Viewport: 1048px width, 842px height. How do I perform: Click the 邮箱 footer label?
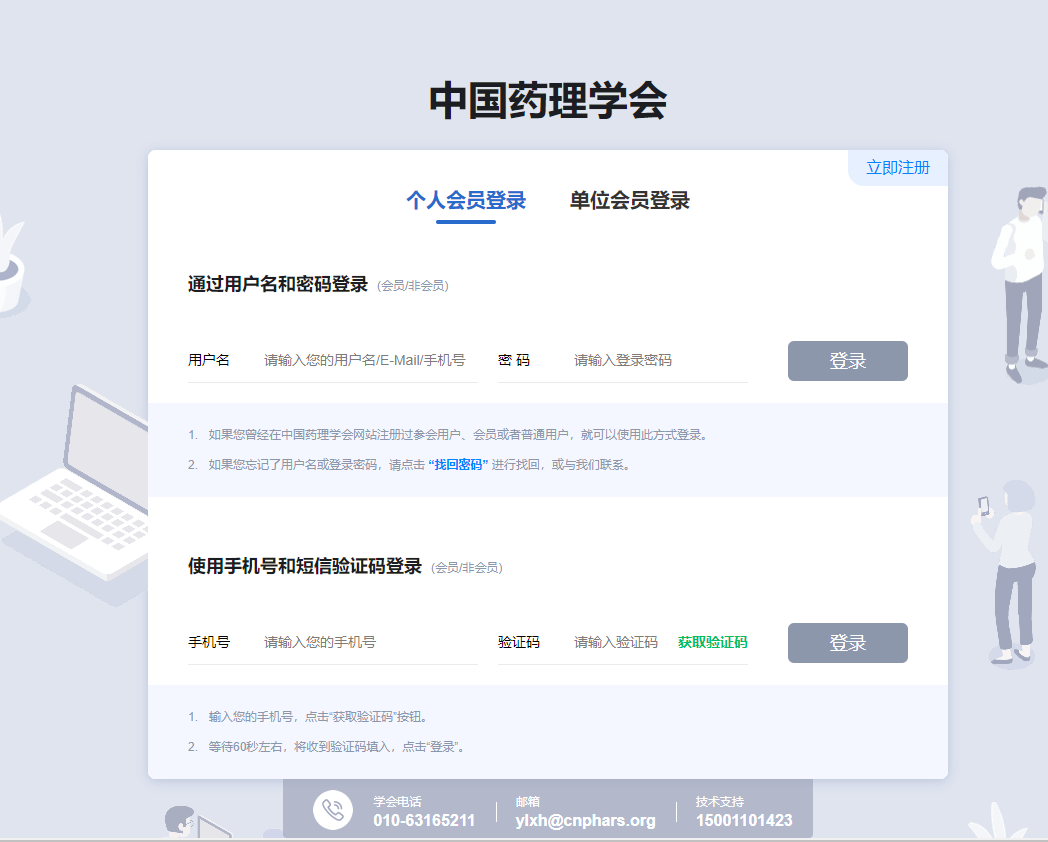527,801
